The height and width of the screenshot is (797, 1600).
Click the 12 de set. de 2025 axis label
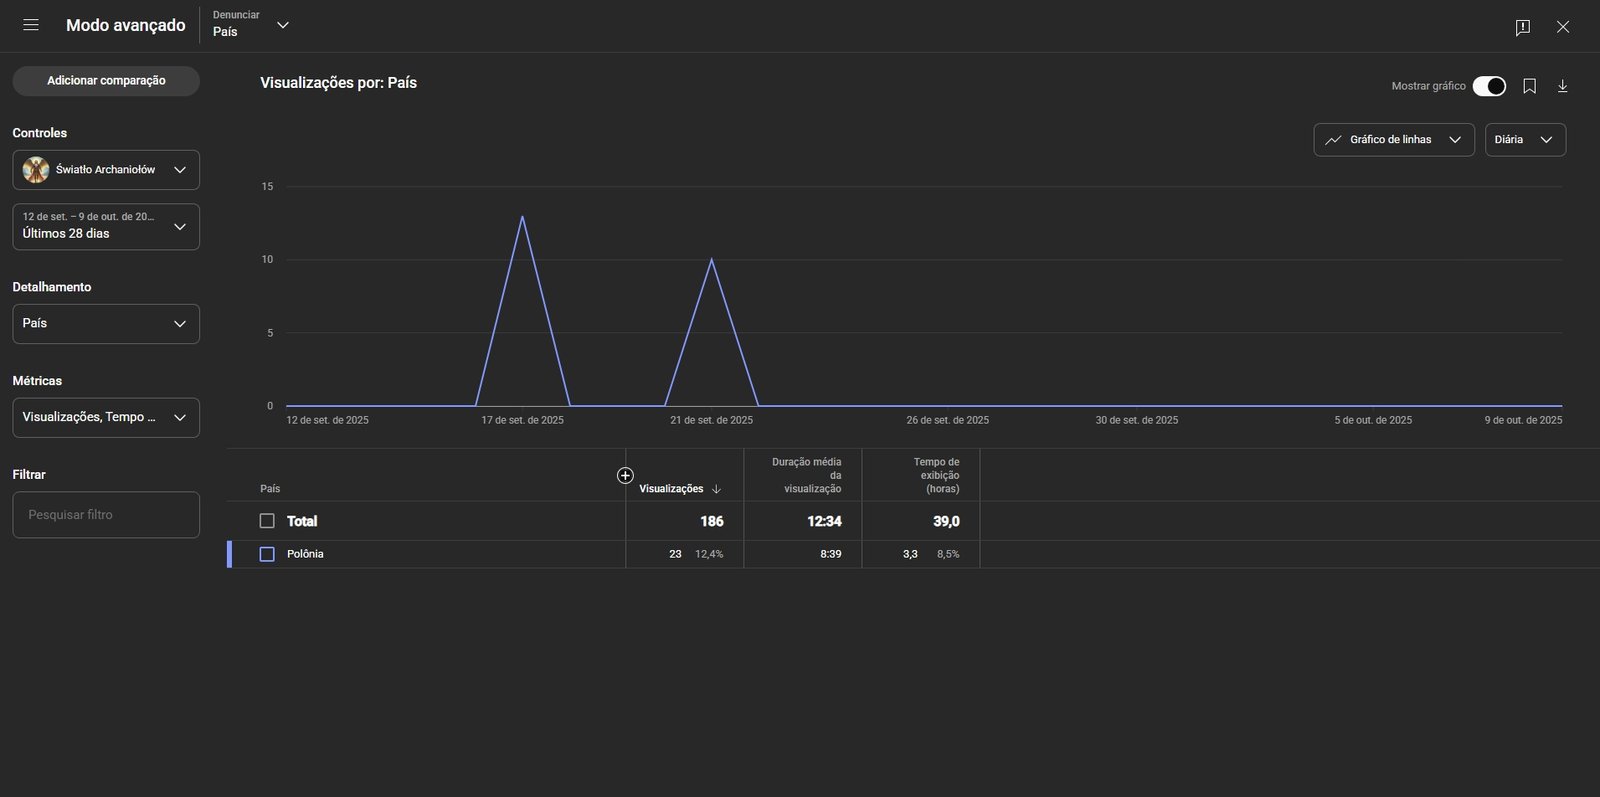[328, 420]
